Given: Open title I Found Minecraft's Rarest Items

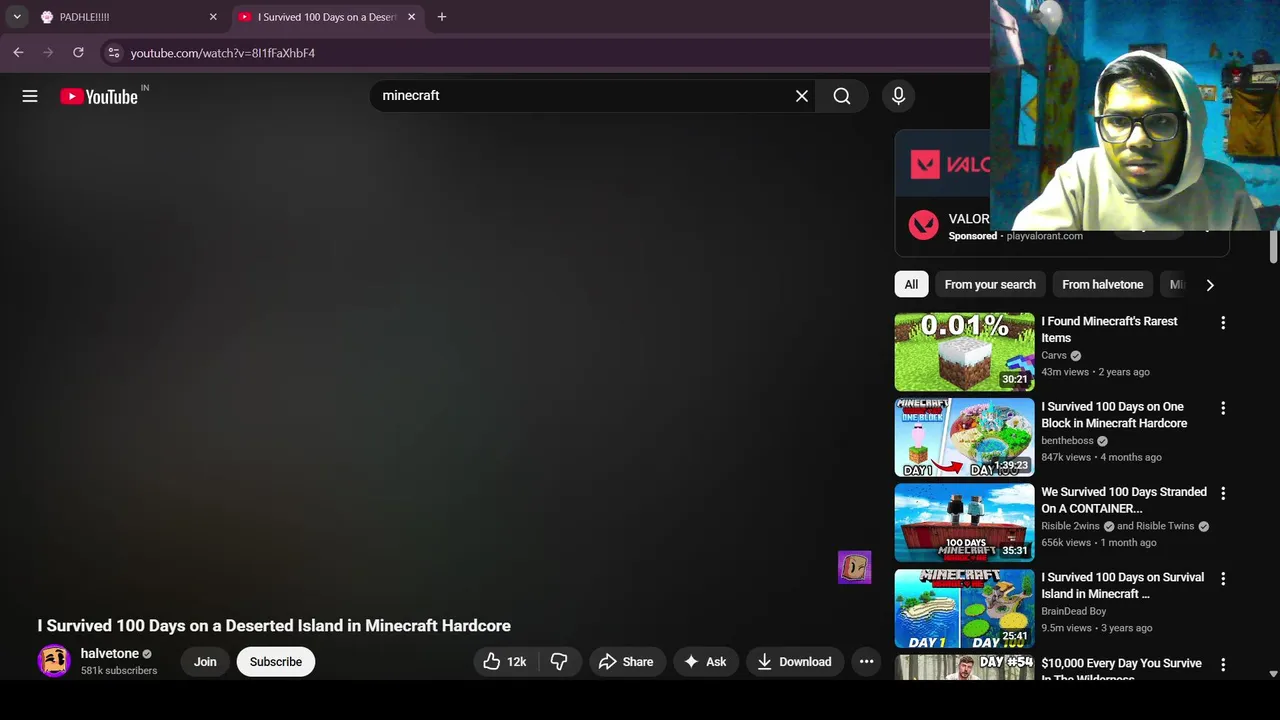Looking at the screenshot, I should 1109,329.
